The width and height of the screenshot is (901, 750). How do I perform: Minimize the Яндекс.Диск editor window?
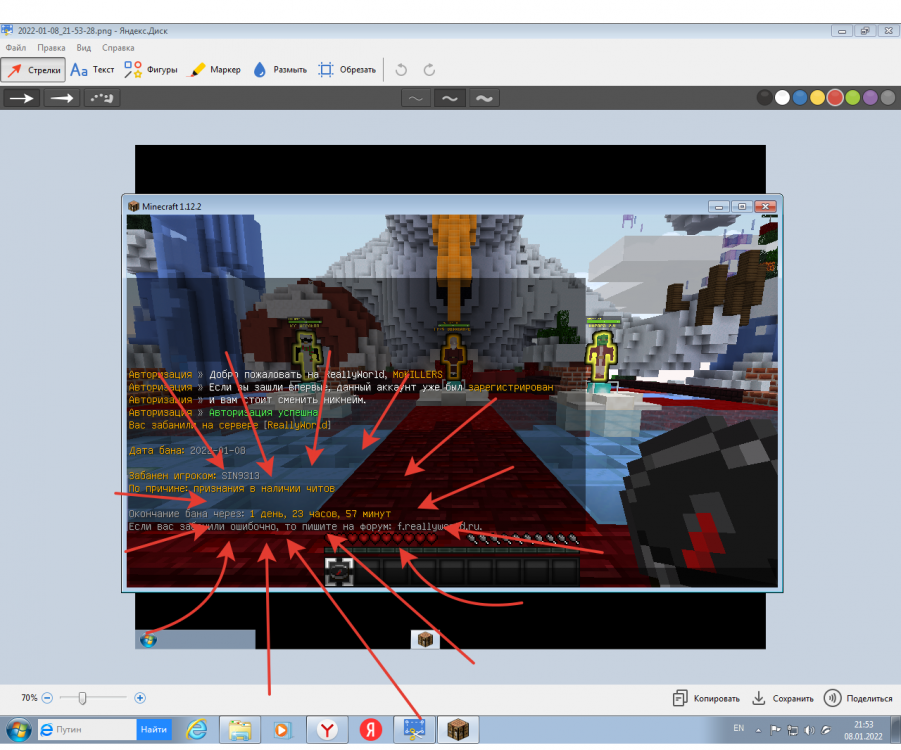[x=842, y=31]
